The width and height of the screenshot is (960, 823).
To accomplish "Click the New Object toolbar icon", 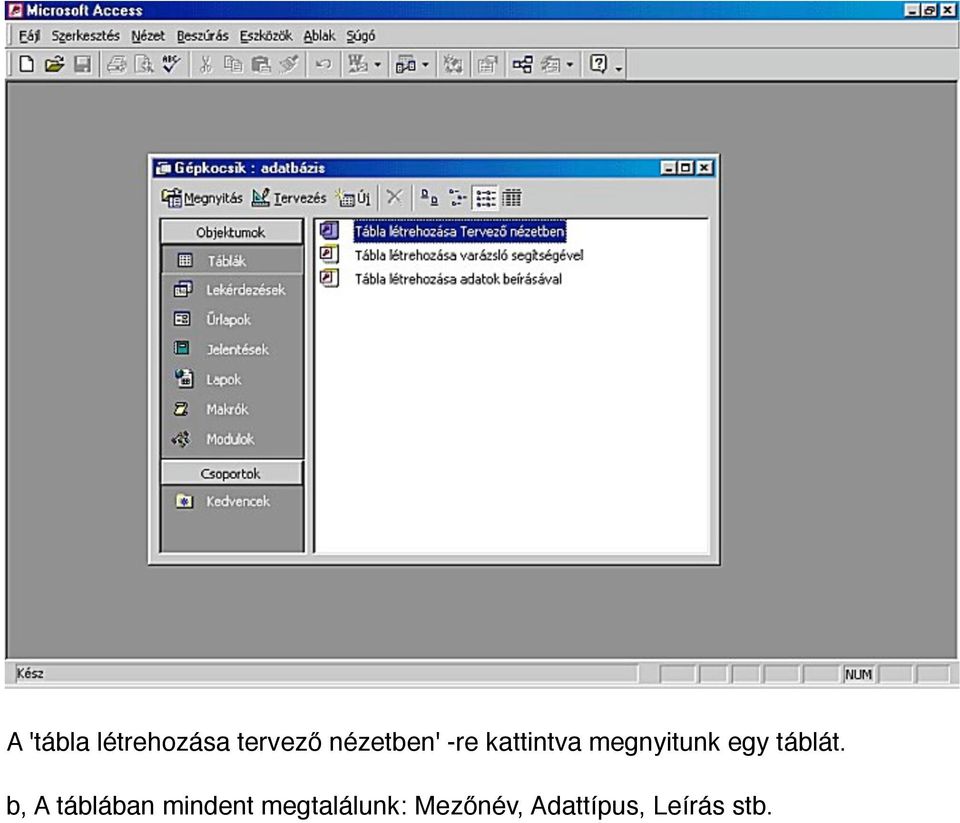I will tap(550, 64).
